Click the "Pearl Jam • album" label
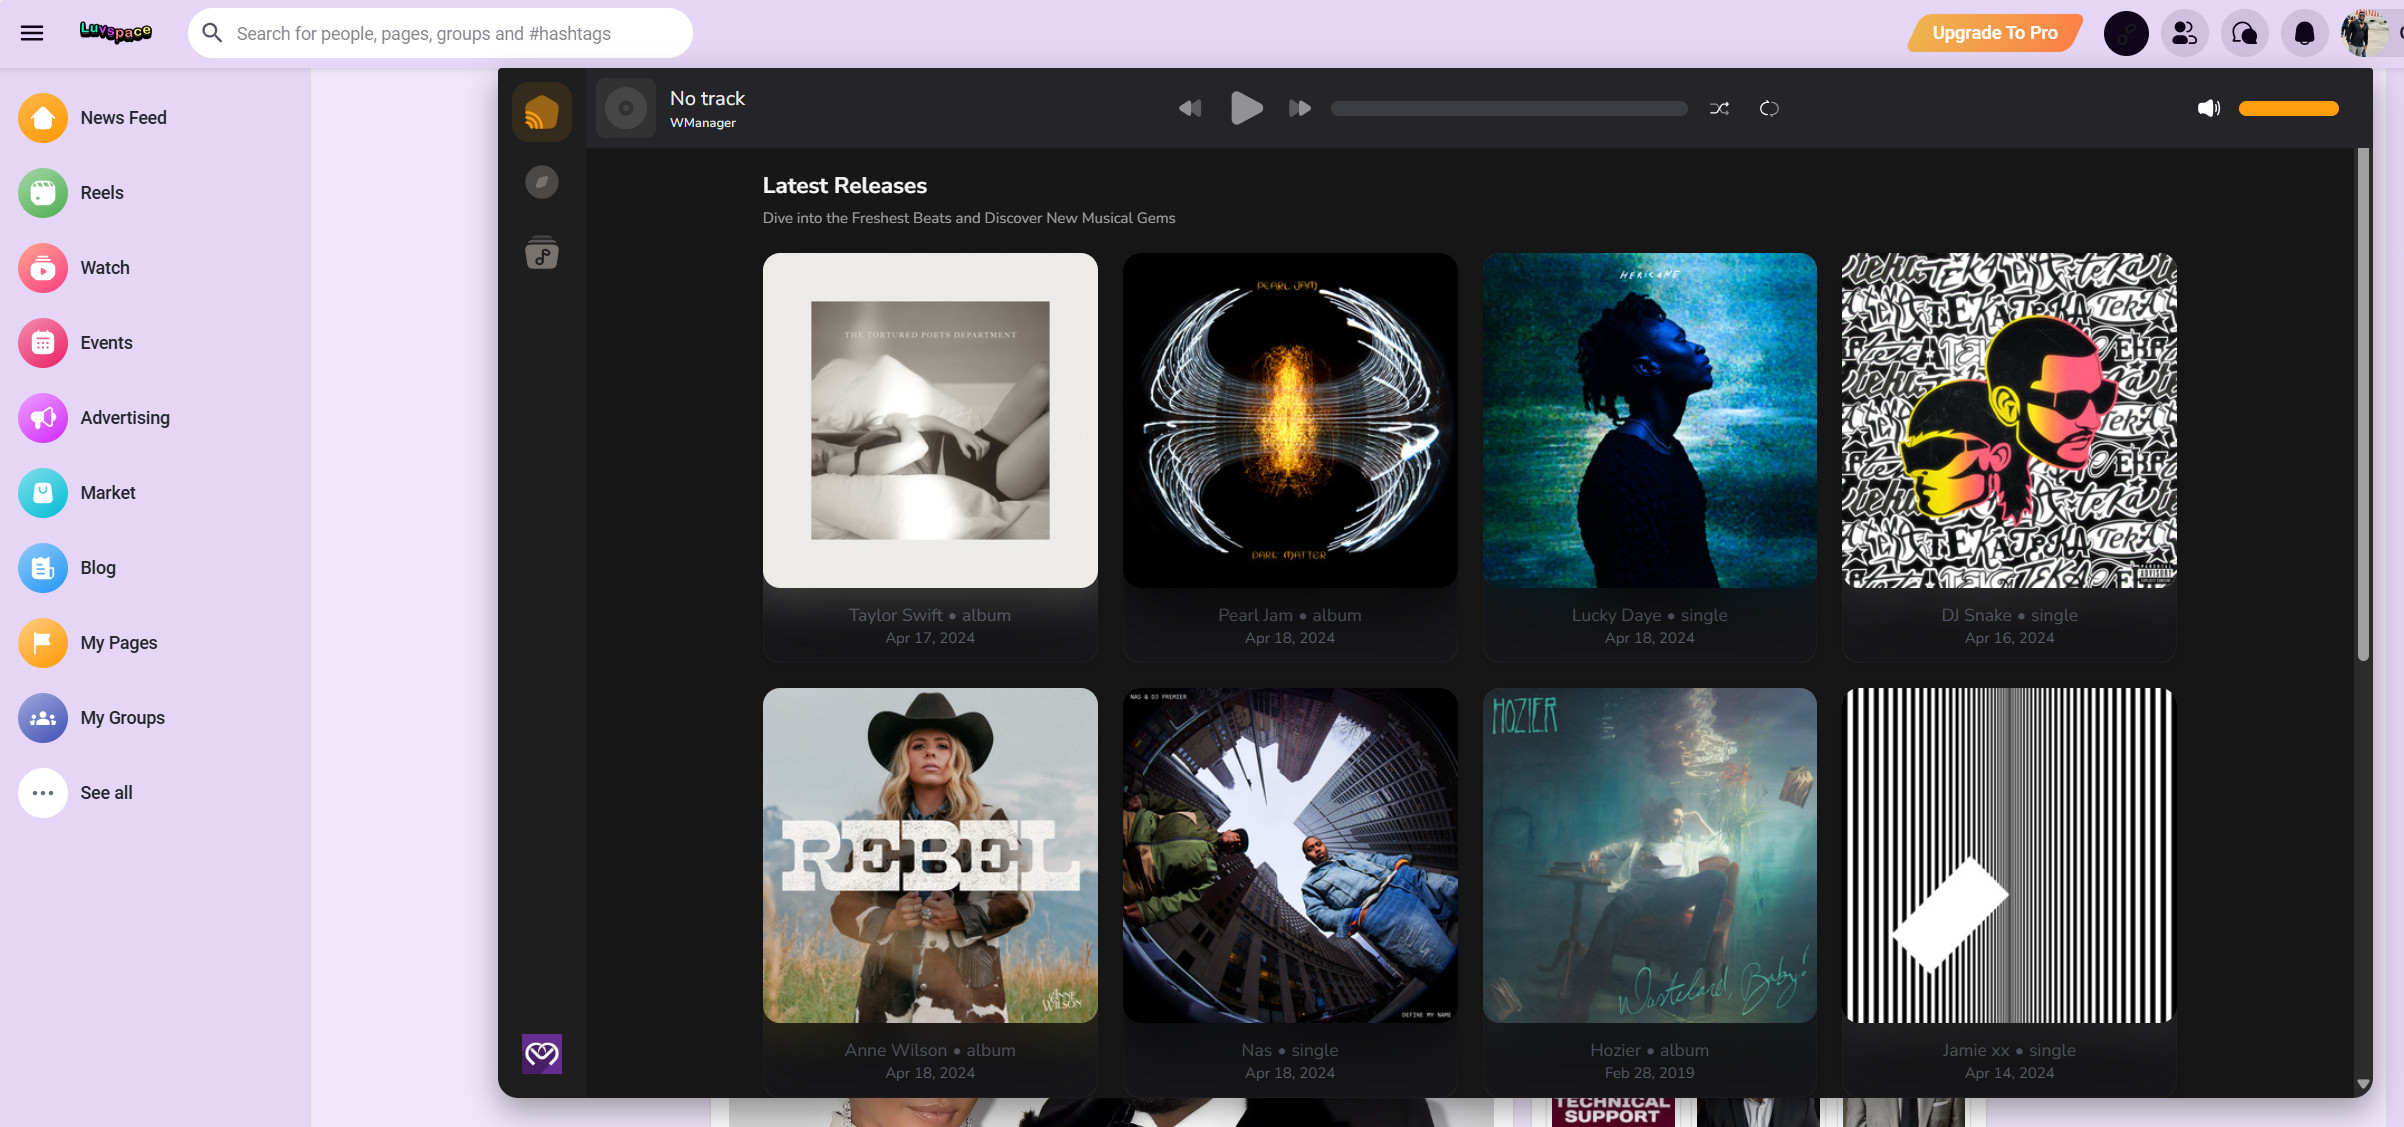This screenshot has height=1127, width=2404. (1290, 615)
